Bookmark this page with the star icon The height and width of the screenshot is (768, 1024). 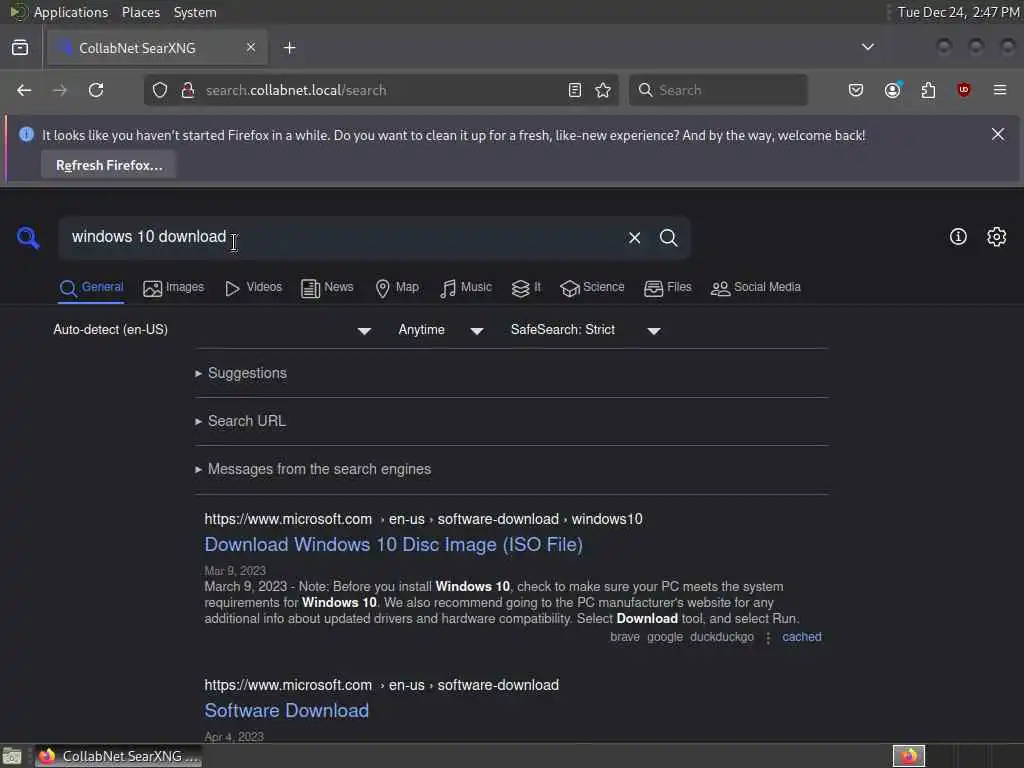point(603,90)
